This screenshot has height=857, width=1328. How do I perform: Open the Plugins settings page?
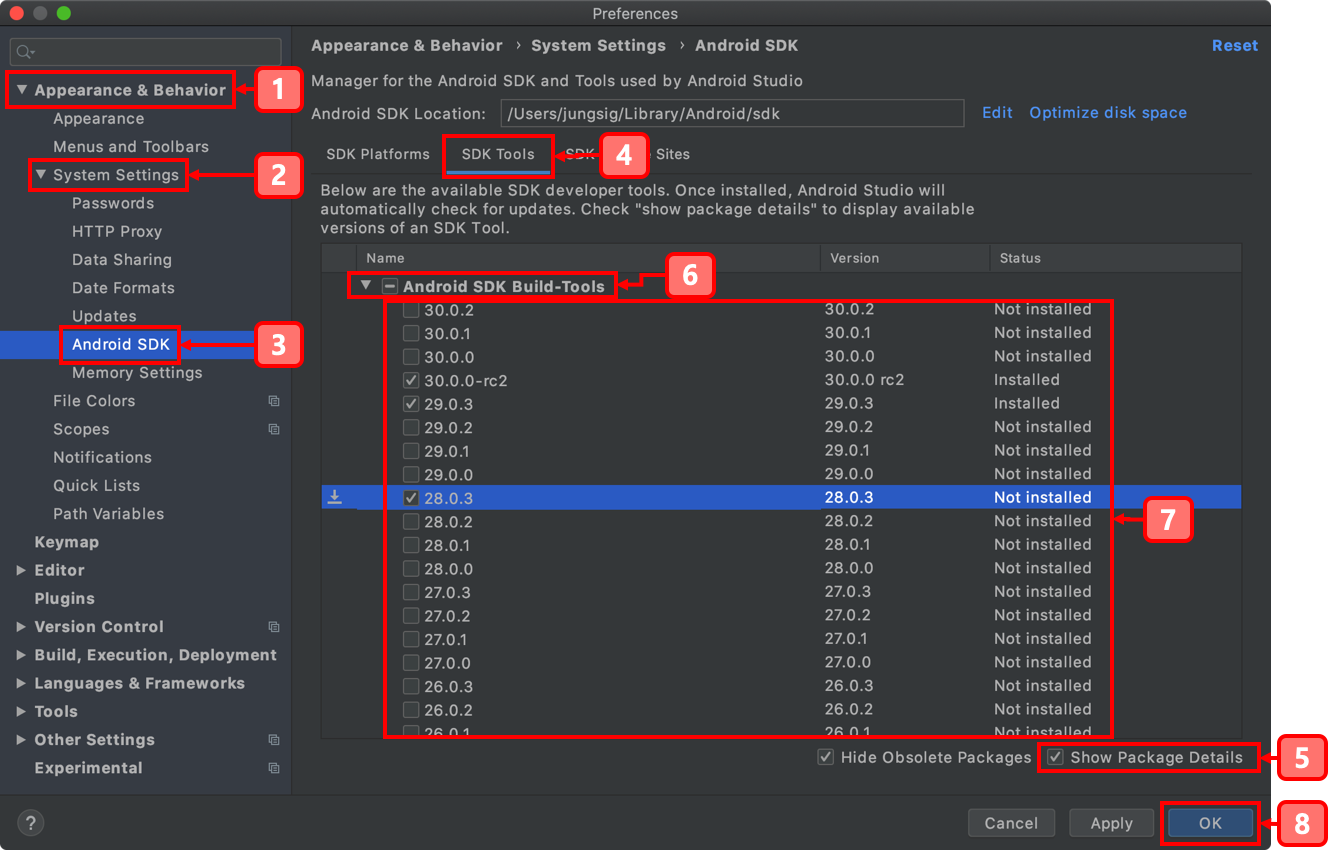coord(65,599)
